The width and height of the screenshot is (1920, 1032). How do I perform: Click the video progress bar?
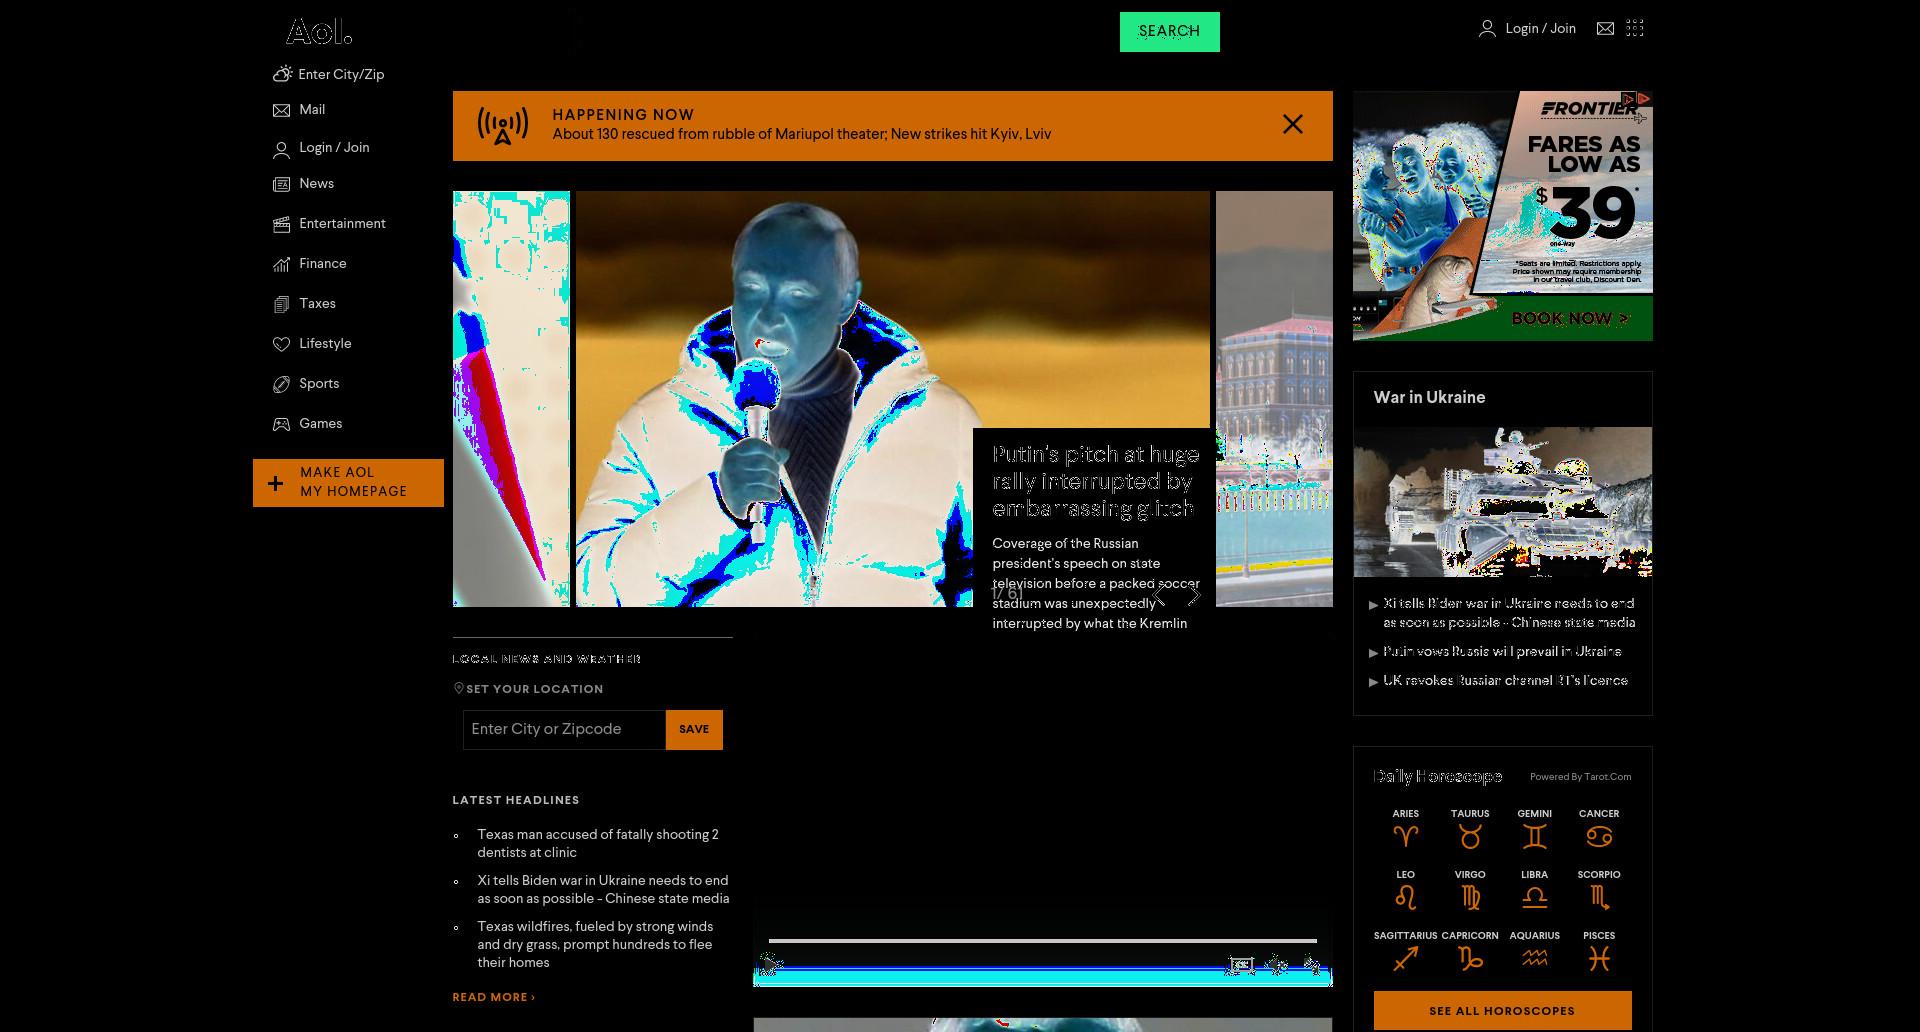click(1042, 941)
